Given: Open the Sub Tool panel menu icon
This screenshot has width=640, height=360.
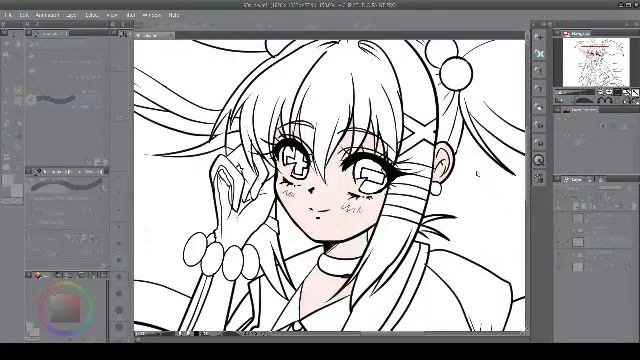Looking at the screenshot, I should [29, 33].
